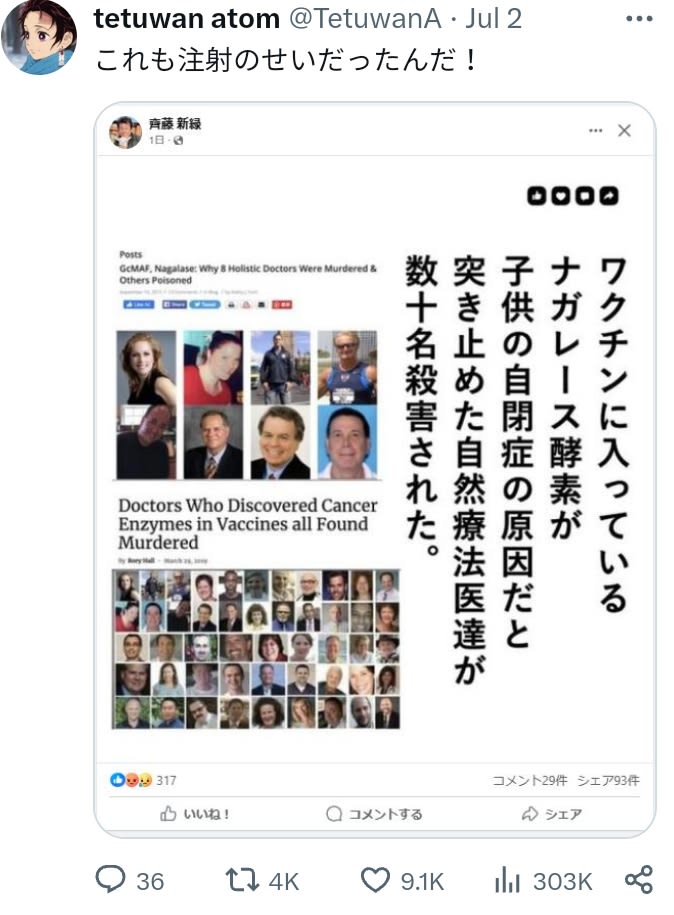Open the tweet share icon
Image resolution: width=674 pixels, height=915 pixels.
pos(638,880)
